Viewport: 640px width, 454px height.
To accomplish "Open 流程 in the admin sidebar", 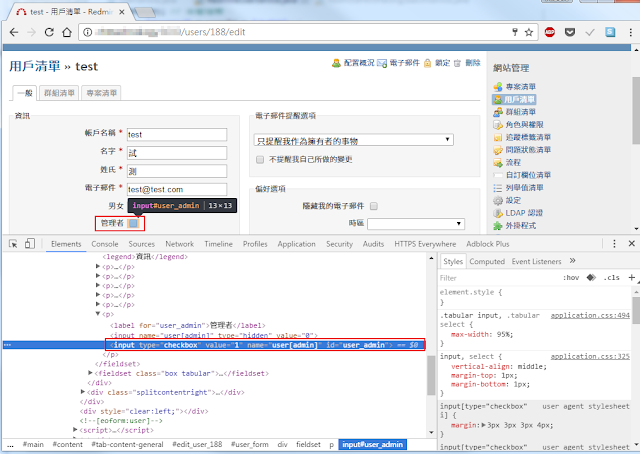I will (513, 162).
